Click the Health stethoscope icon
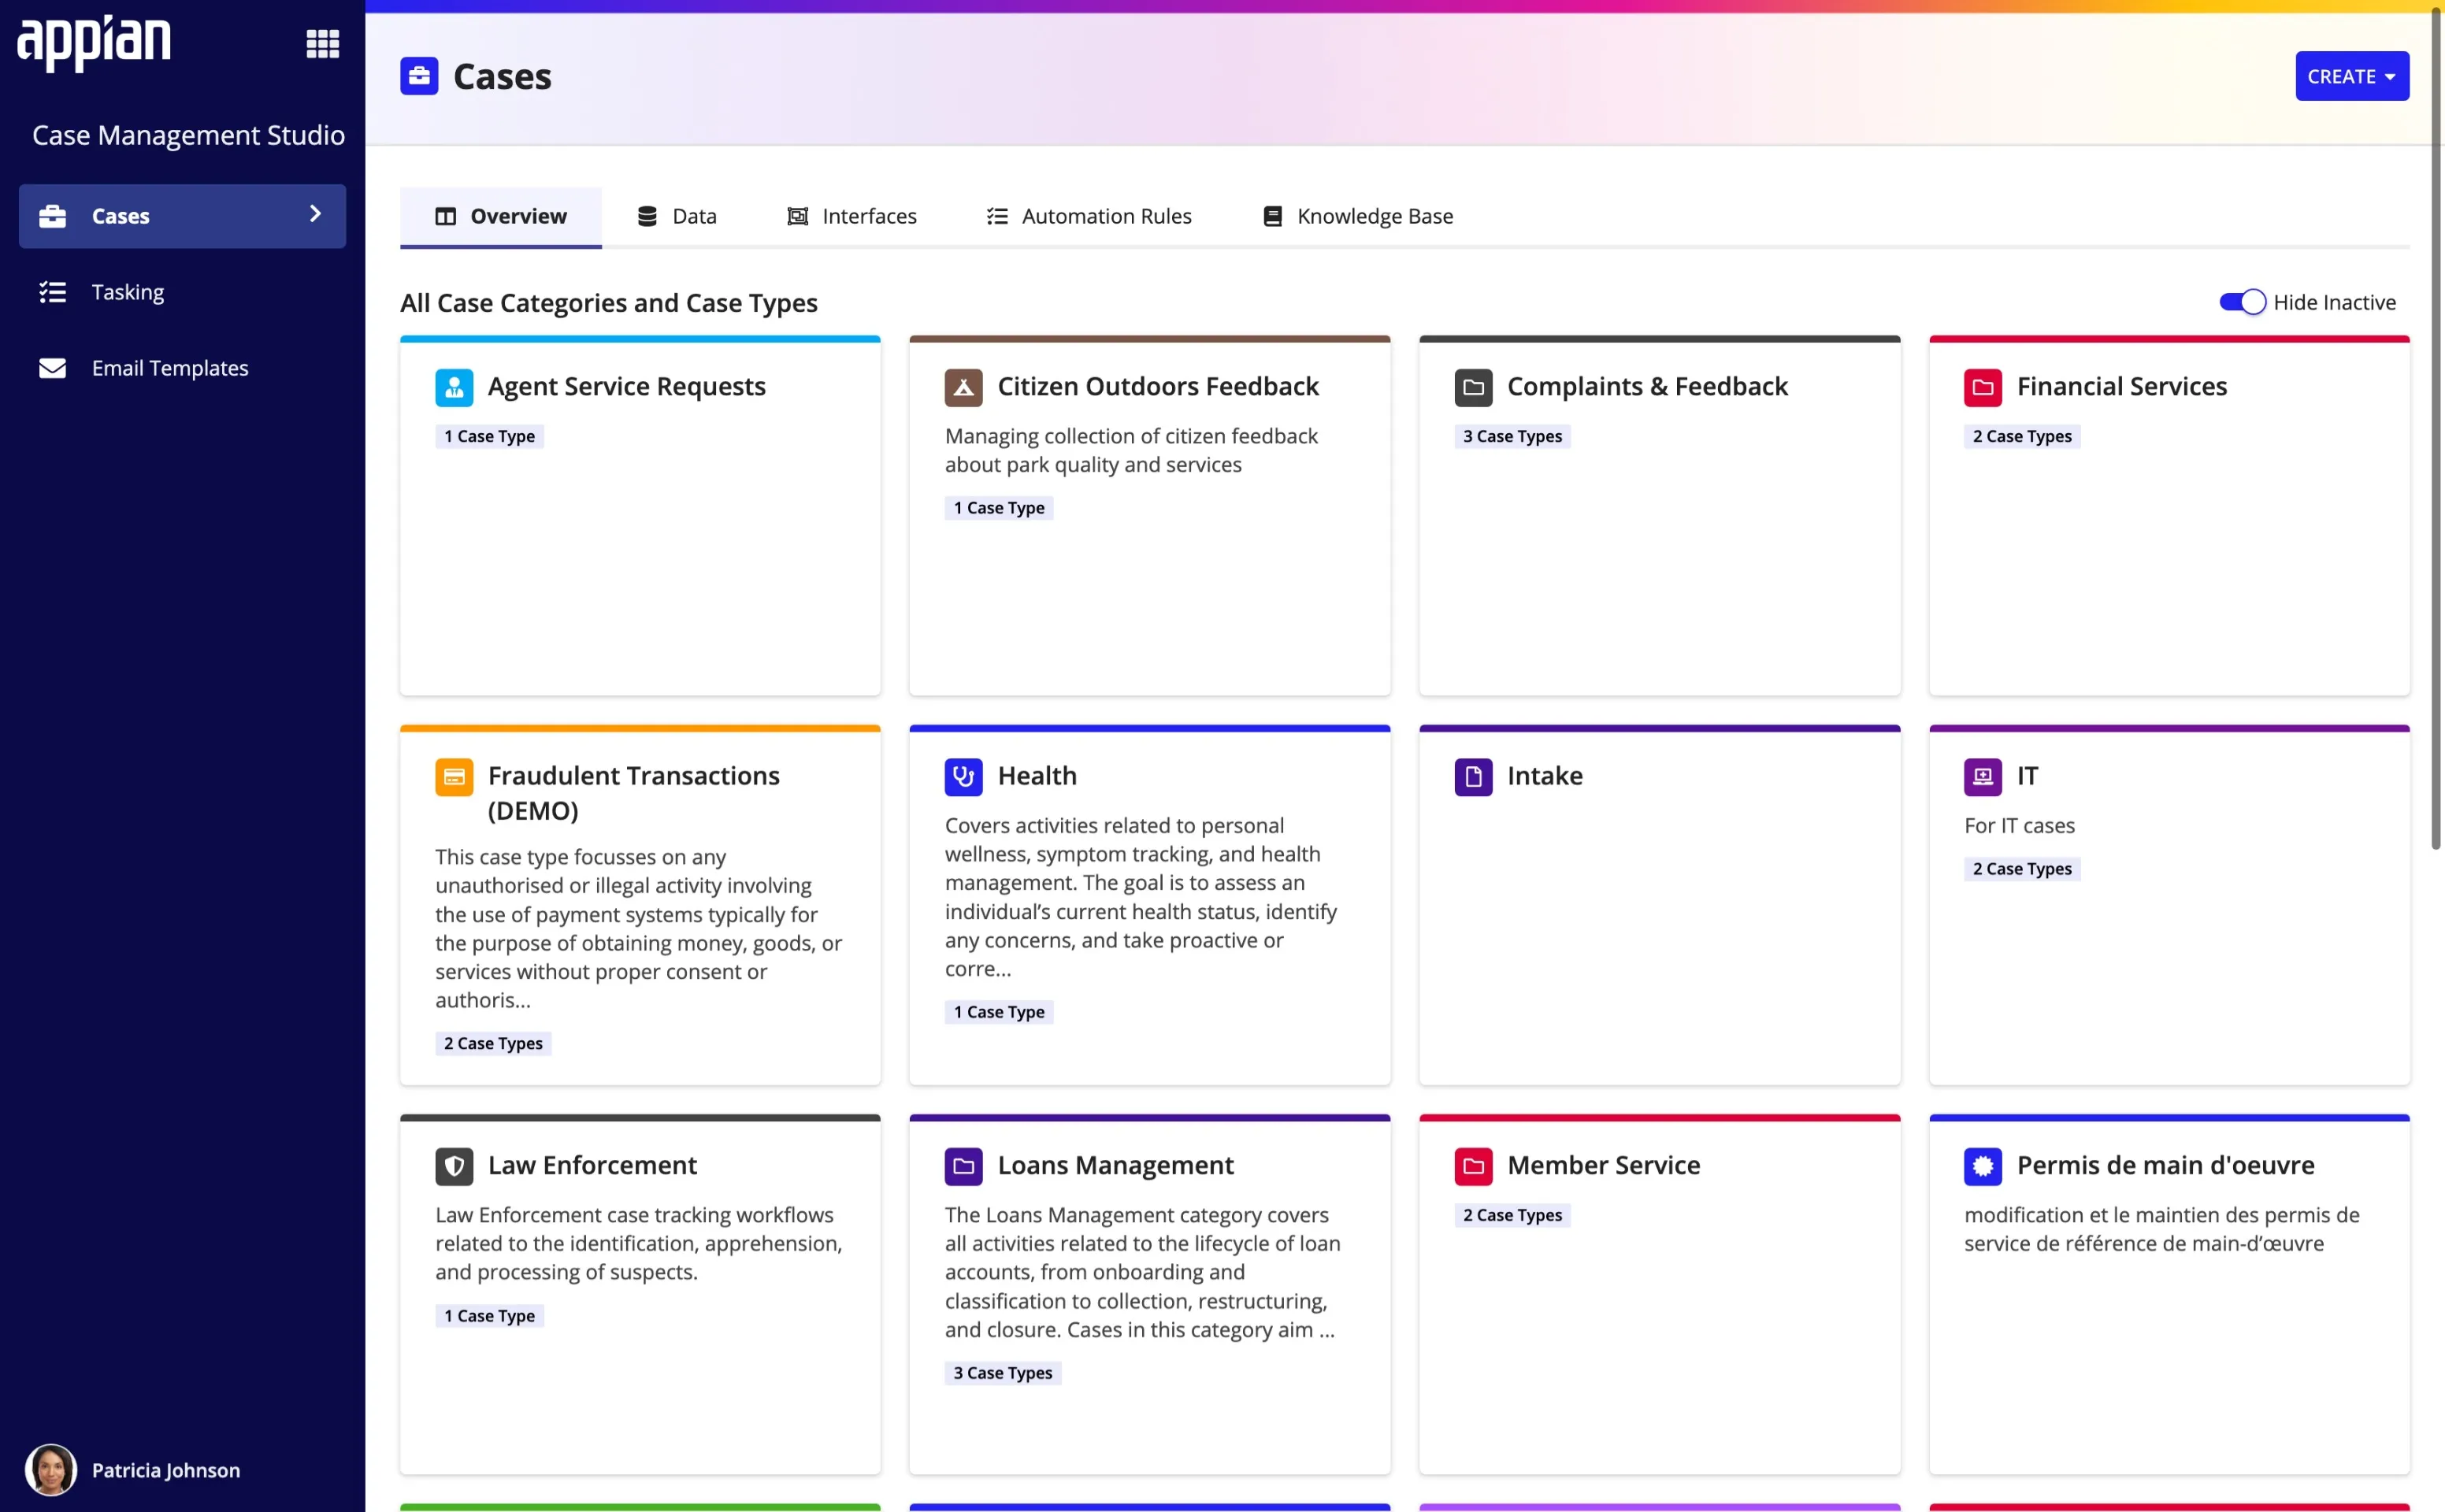This screenshot has width=2445, height=1512. point(963,776)
